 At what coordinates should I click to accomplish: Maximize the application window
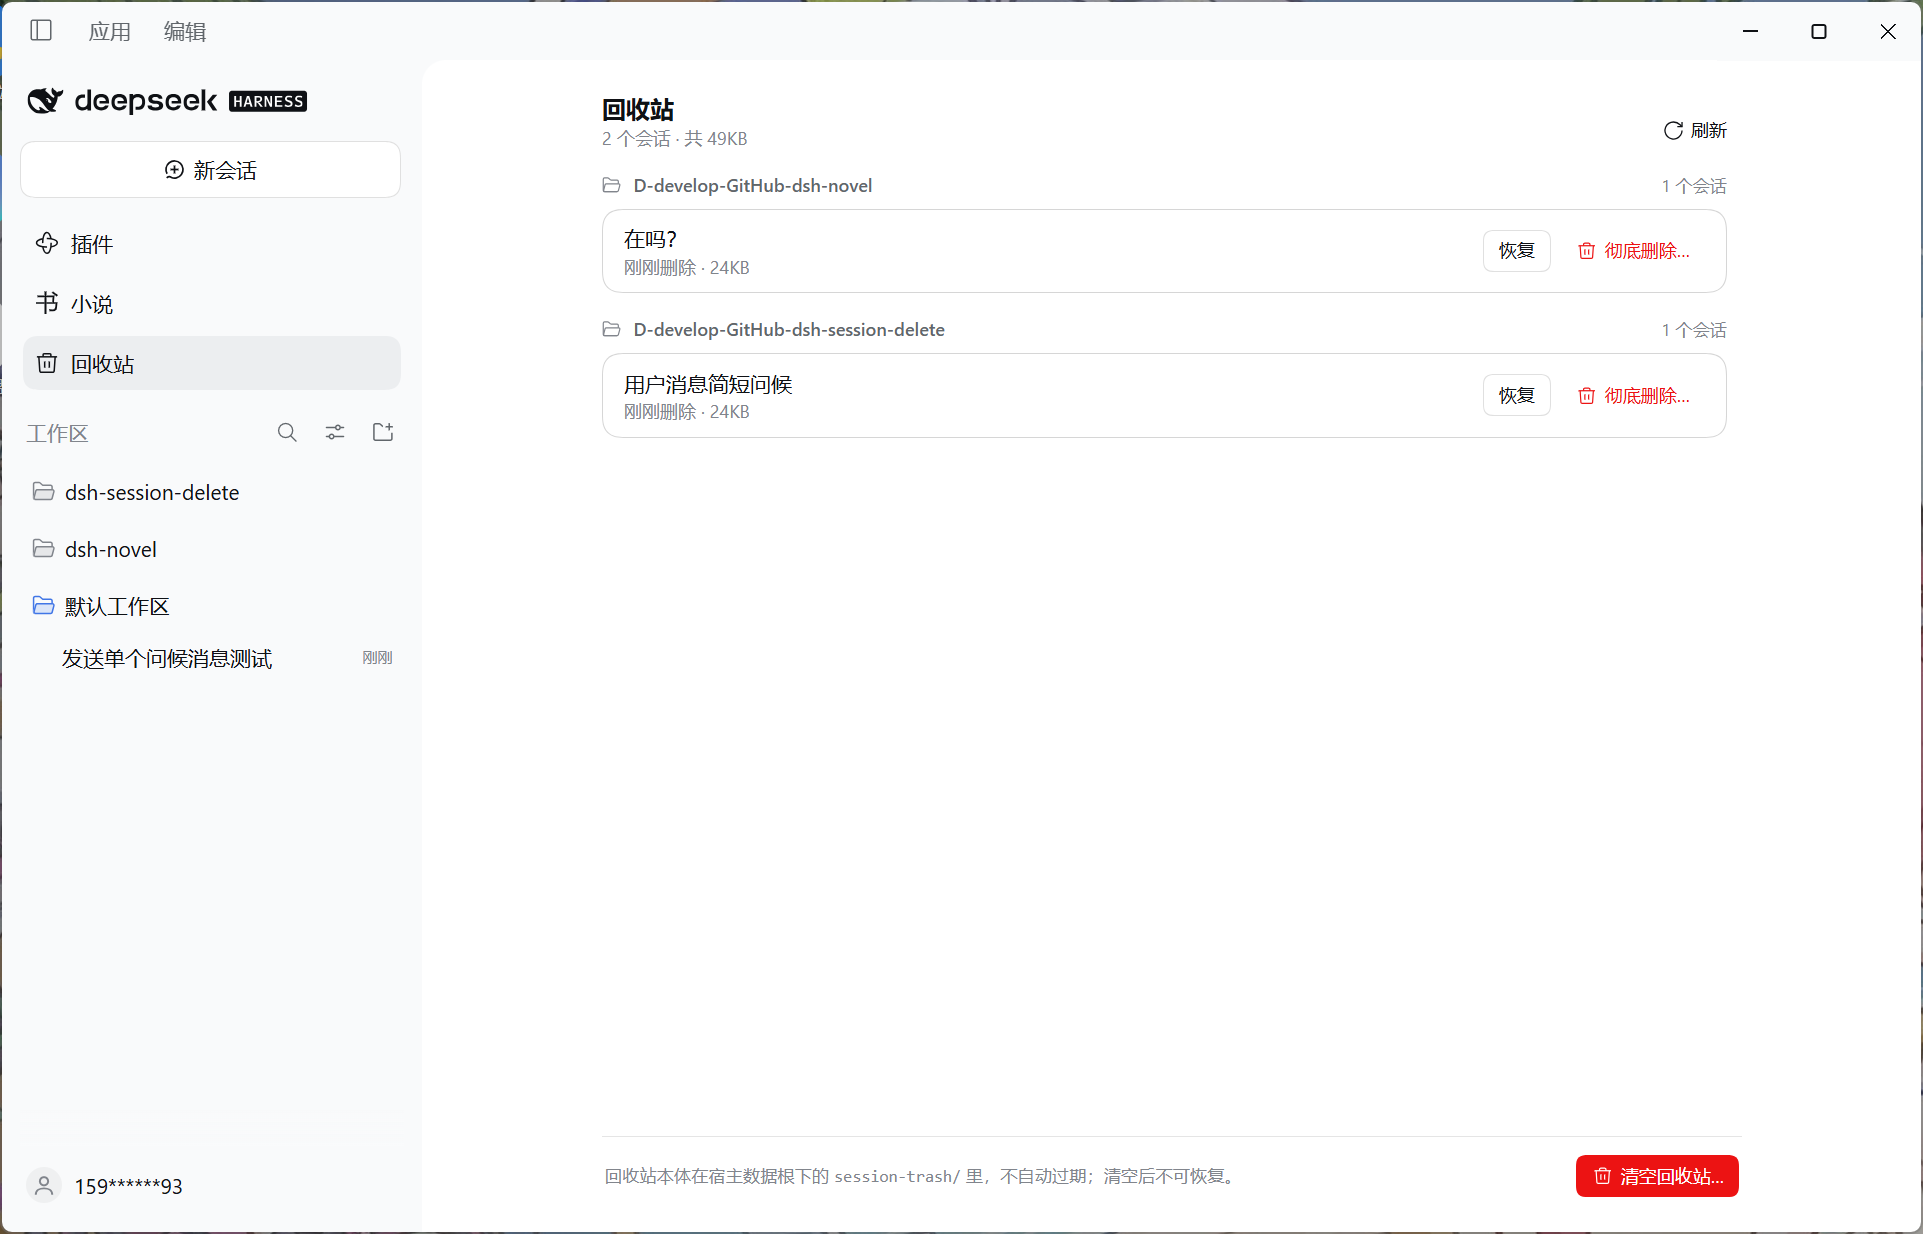(x=1819, y=31)
